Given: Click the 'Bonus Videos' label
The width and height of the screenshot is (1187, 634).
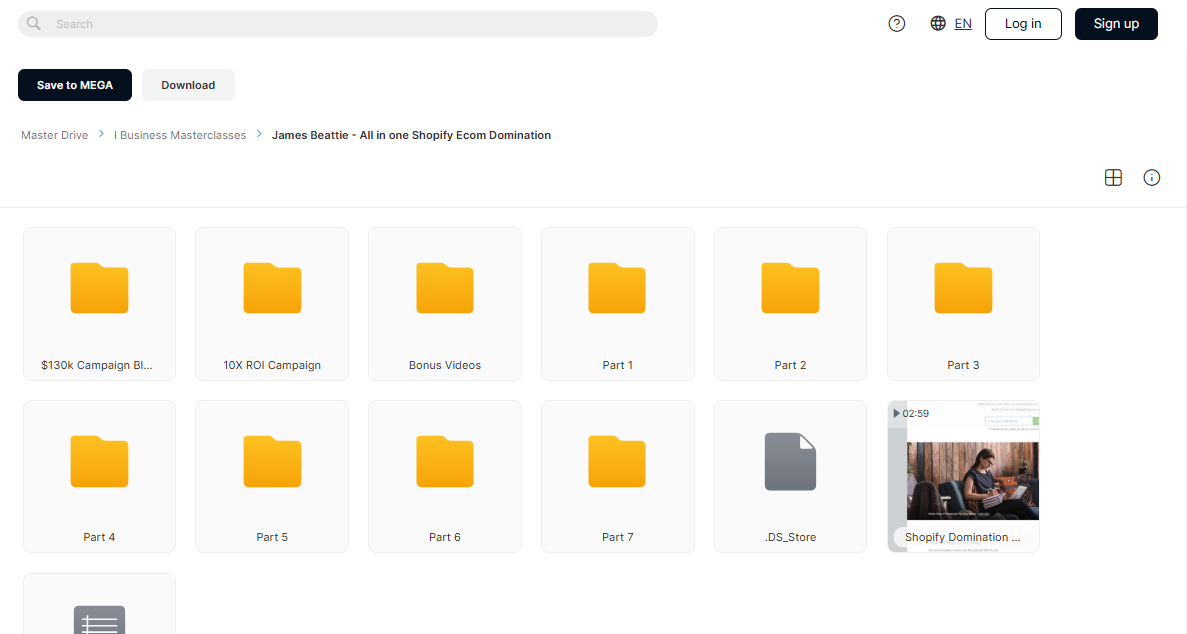Looking at the screenshot, I should click(x=444, y=365).
